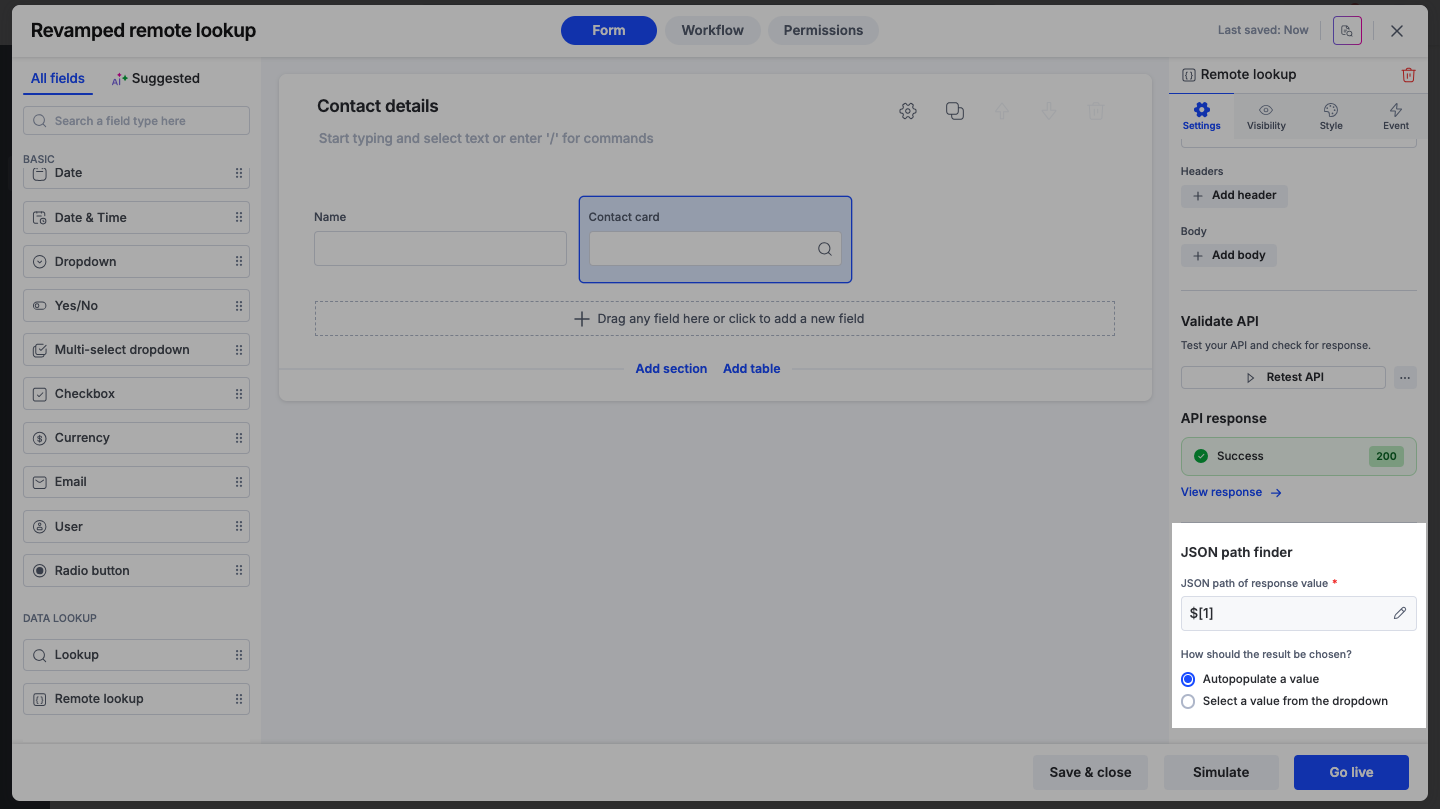Viewport: 1440px width, 809px height.
Task: Open the Permissions tab
Action: point(823,30)
